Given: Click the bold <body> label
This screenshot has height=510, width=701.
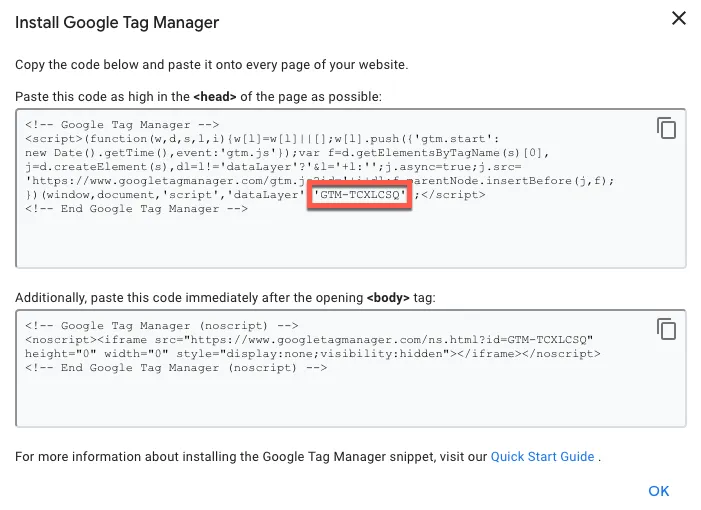Looking at the screenshot, I should (388, 298).
